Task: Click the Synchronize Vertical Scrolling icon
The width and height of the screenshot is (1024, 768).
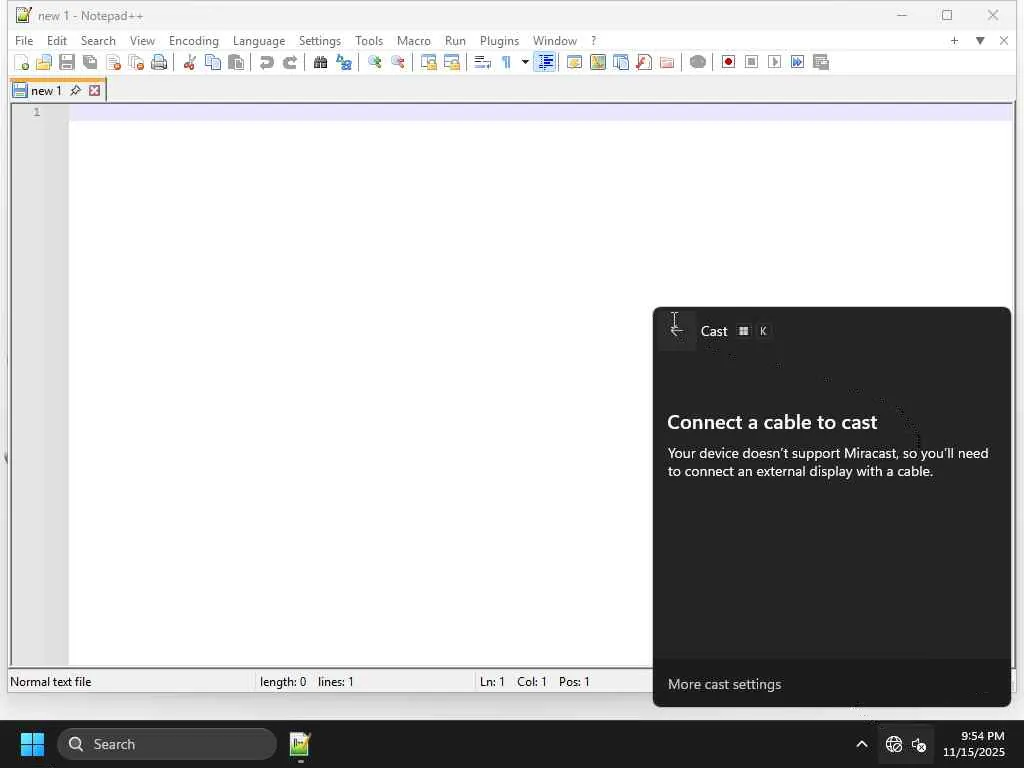Action: point(428,62)
